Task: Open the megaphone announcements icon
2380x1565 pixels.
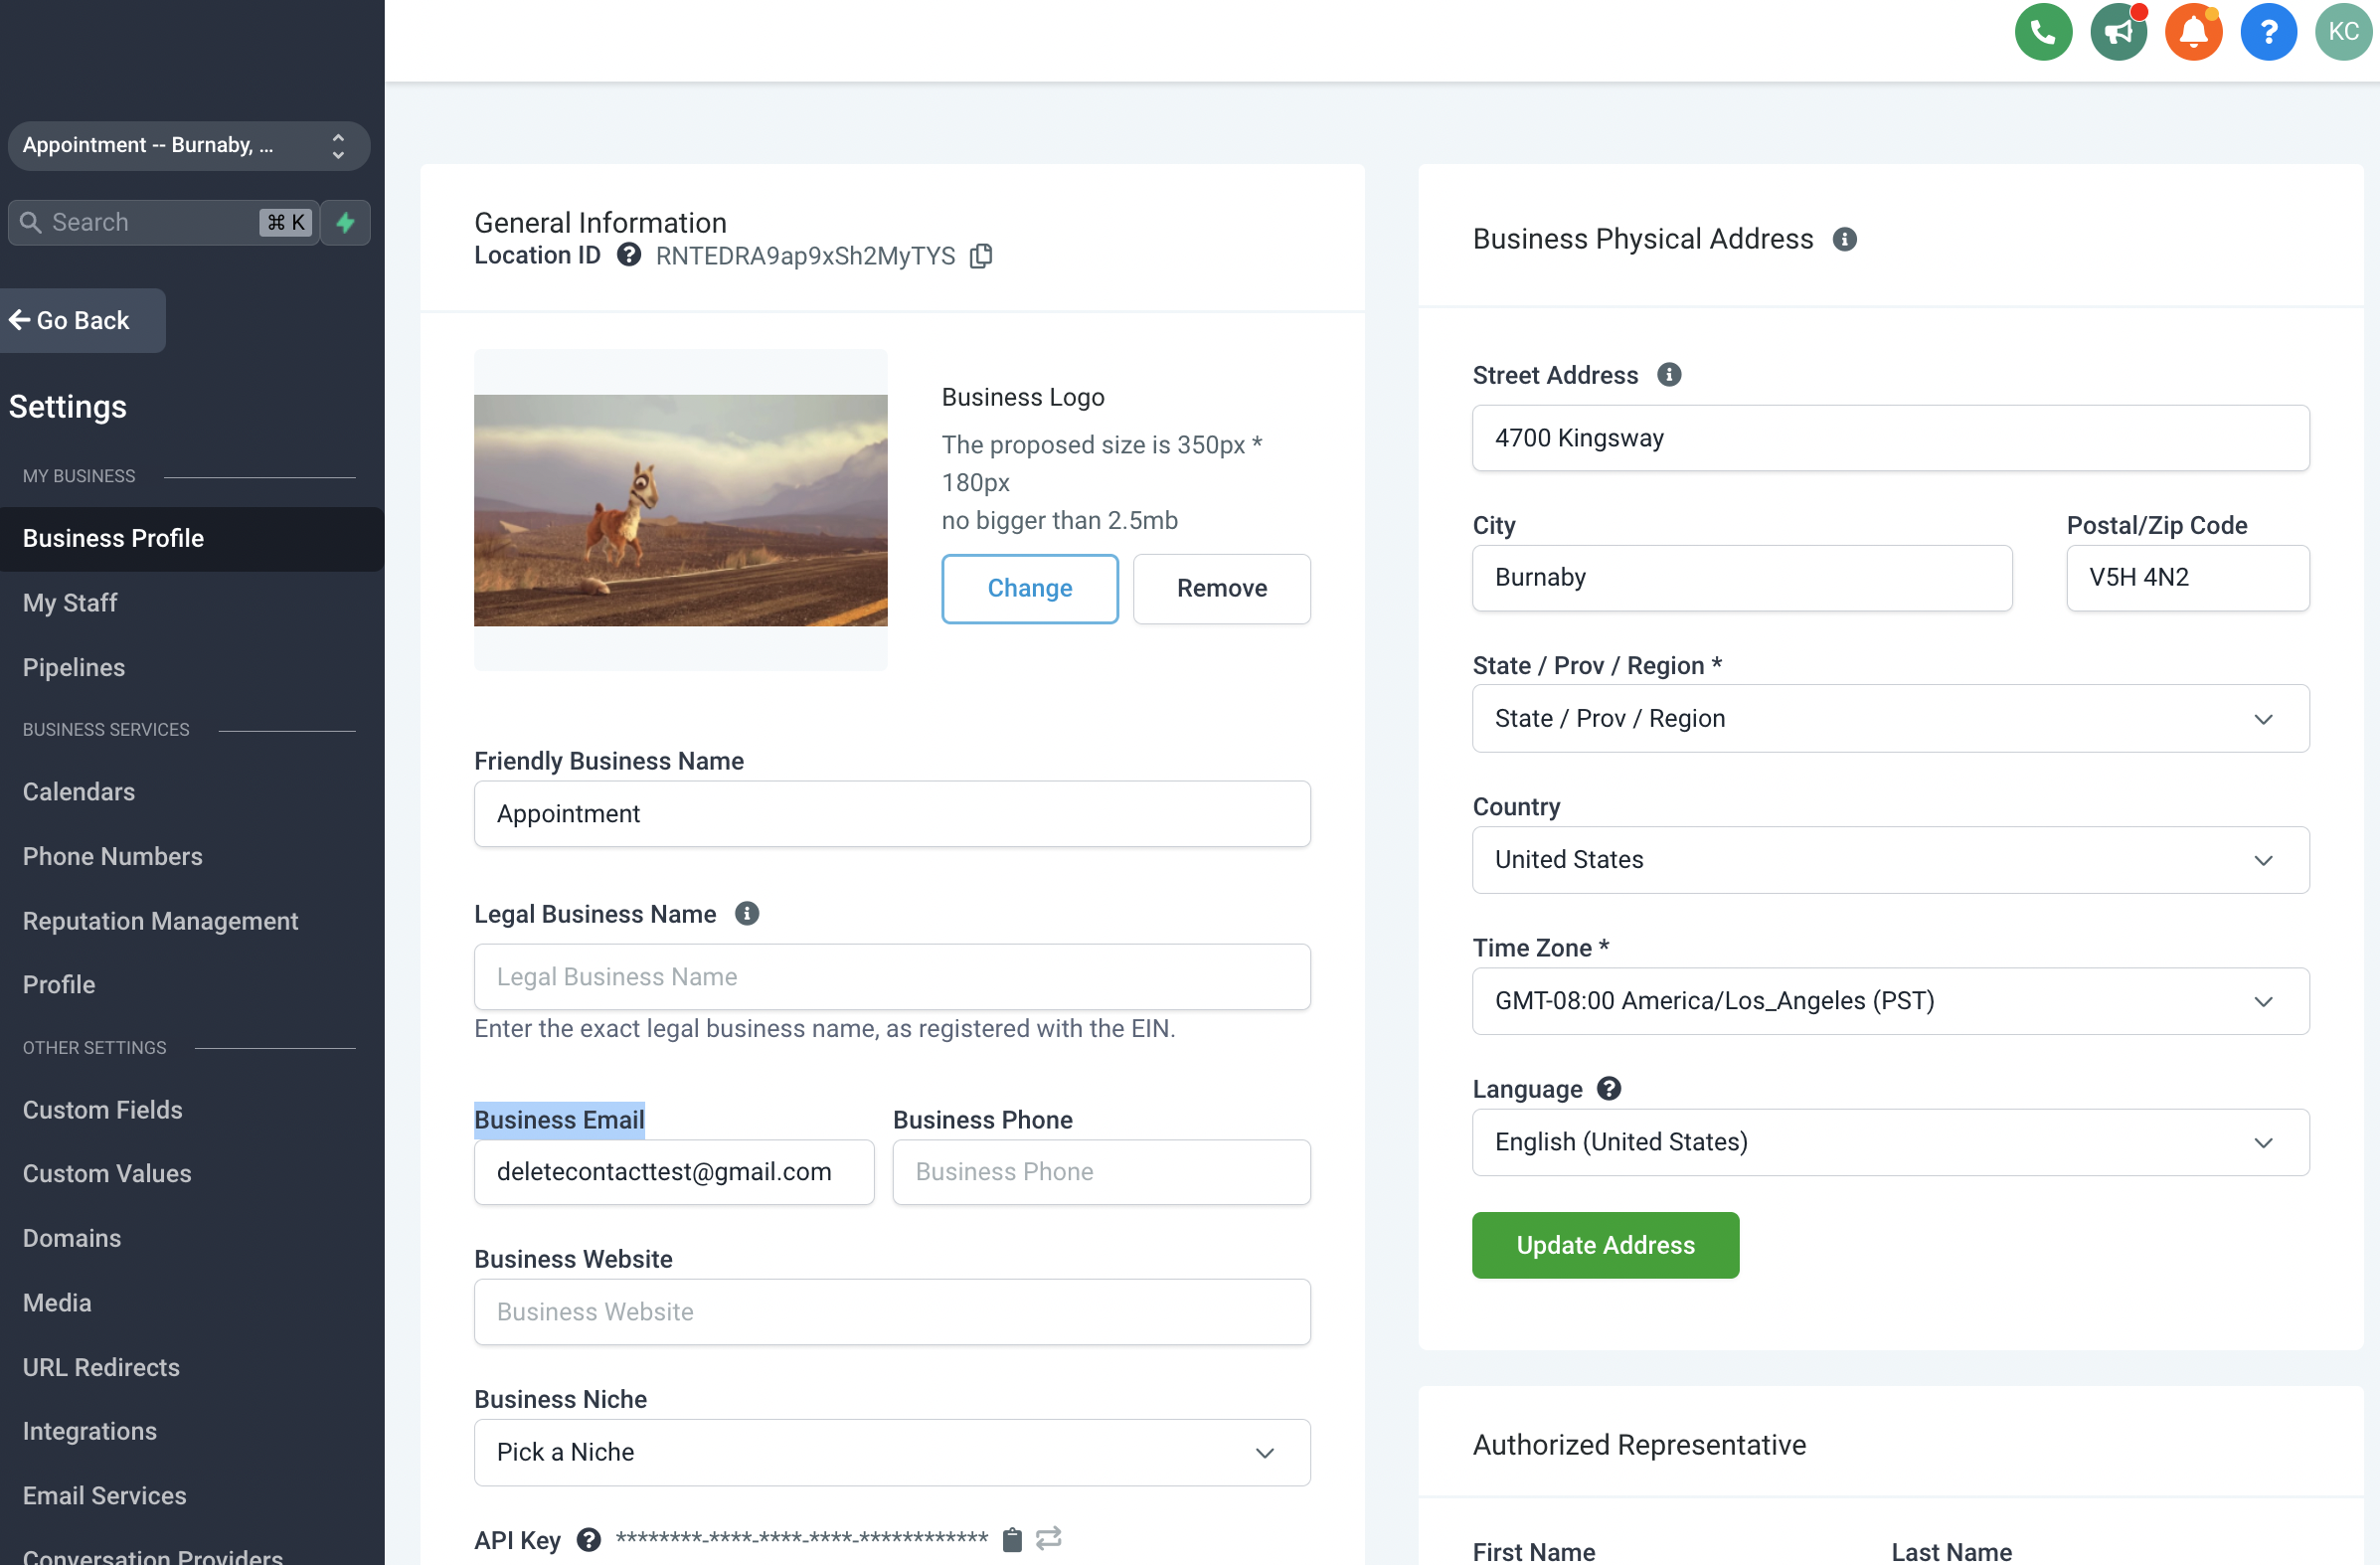Action: pyautogui.click(x=2117, y=32)
